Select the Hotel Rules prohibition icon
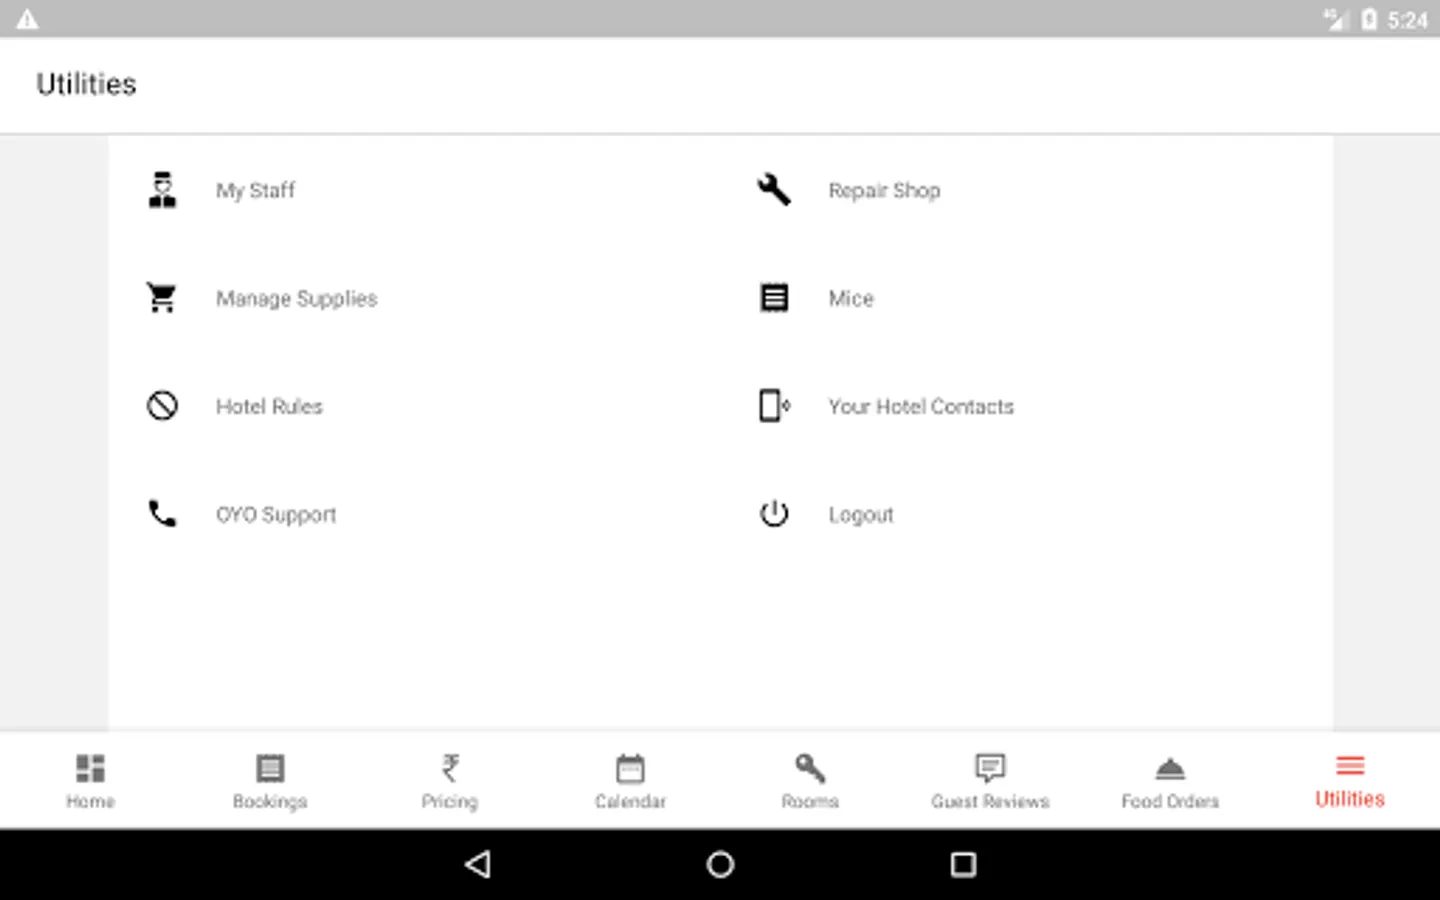Screen dimensions: 1440x900 click(x=162, y=406)
